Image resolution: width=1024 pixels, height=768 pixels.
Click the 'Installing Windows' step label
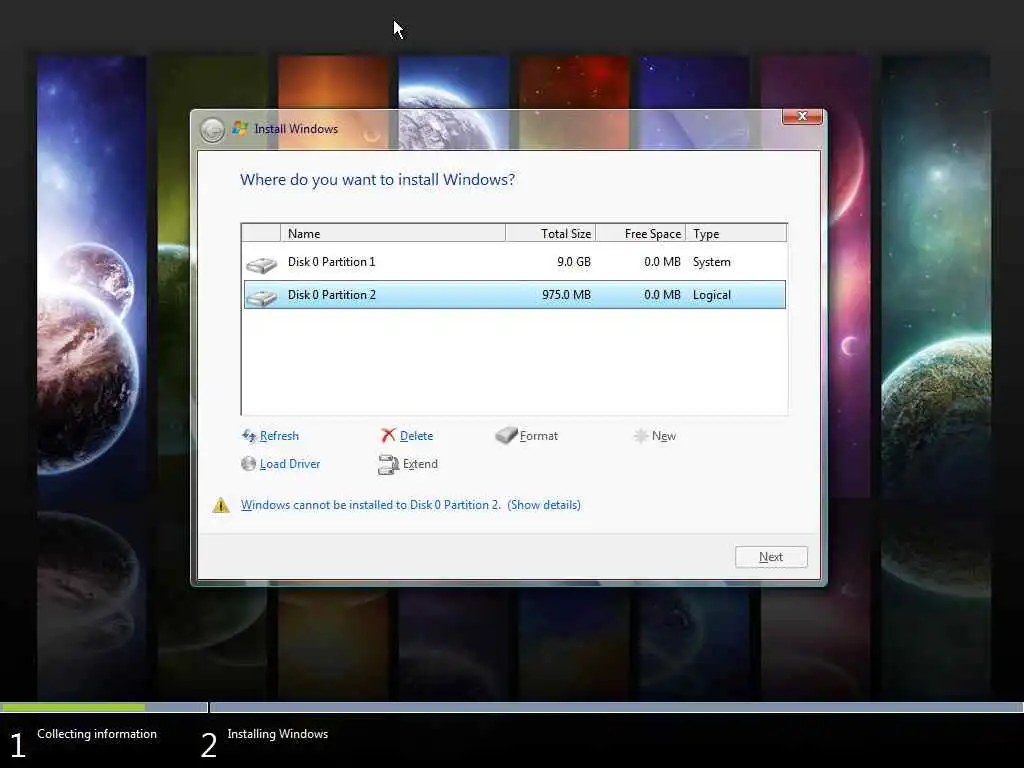278,733
